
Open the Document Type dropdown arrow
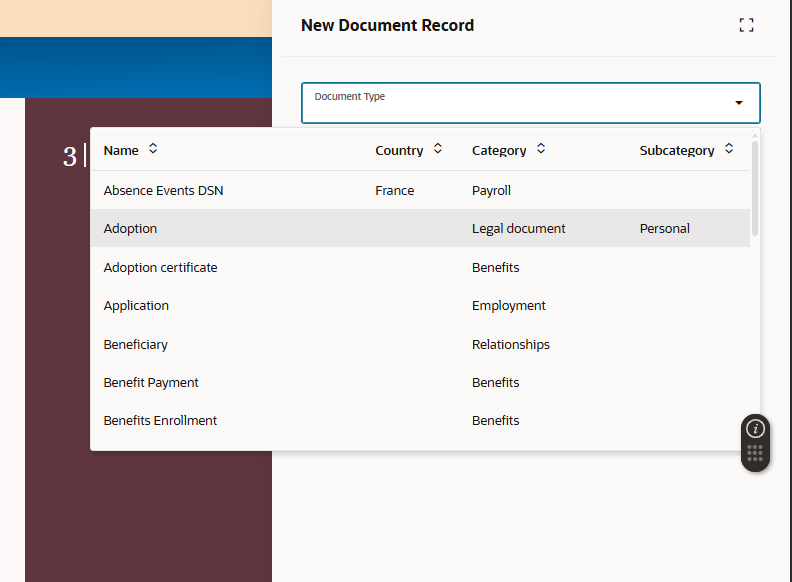click(x=738, y=103)
